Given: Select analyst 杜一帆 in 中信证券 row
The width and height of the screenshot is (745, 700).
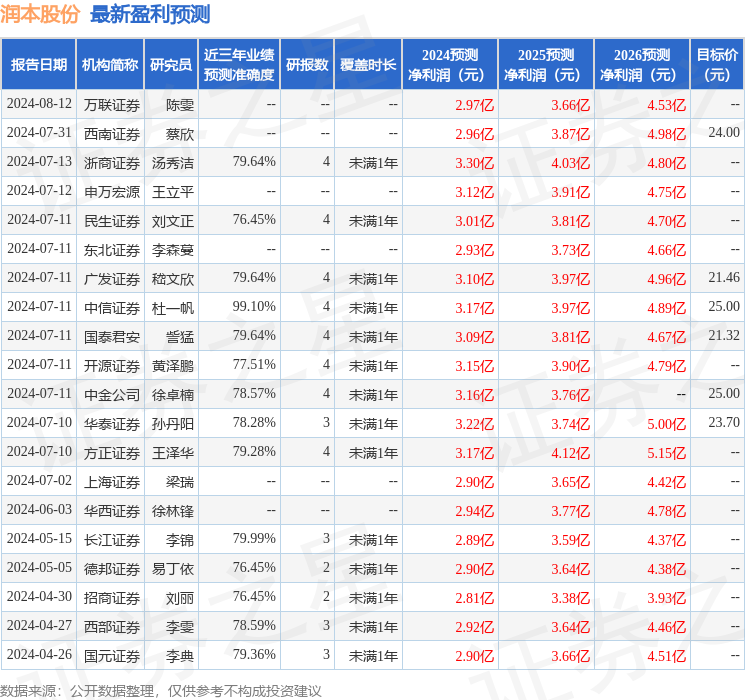Looking at the screenshot, I should (173, 308).
